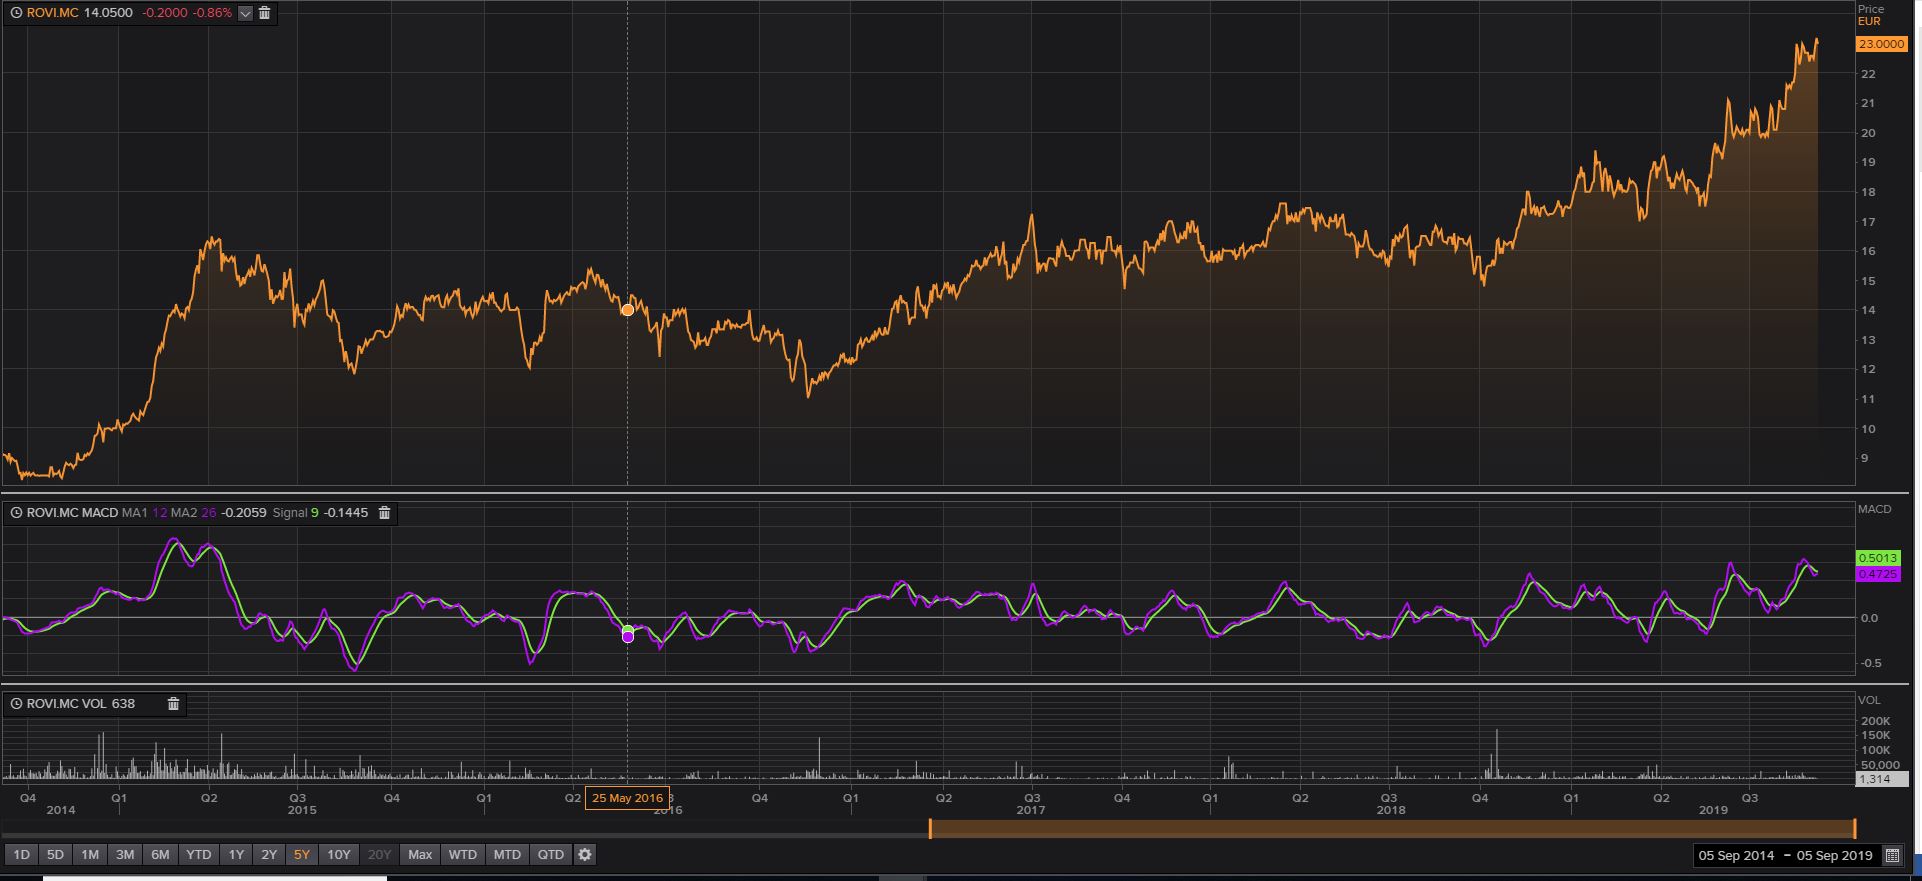The height and width of the screenshot is (881, 1922).
Task: Click the green 0.5013 signal value tag
Action: click(1877, 558)
